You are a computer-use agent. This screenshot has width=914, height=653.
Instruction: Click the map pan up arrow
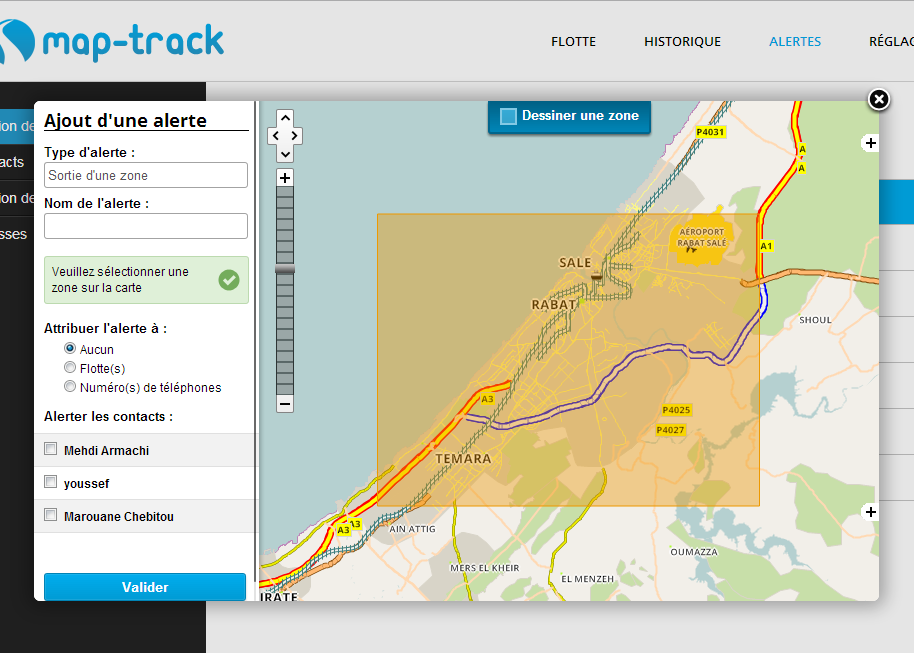(285, 119)
